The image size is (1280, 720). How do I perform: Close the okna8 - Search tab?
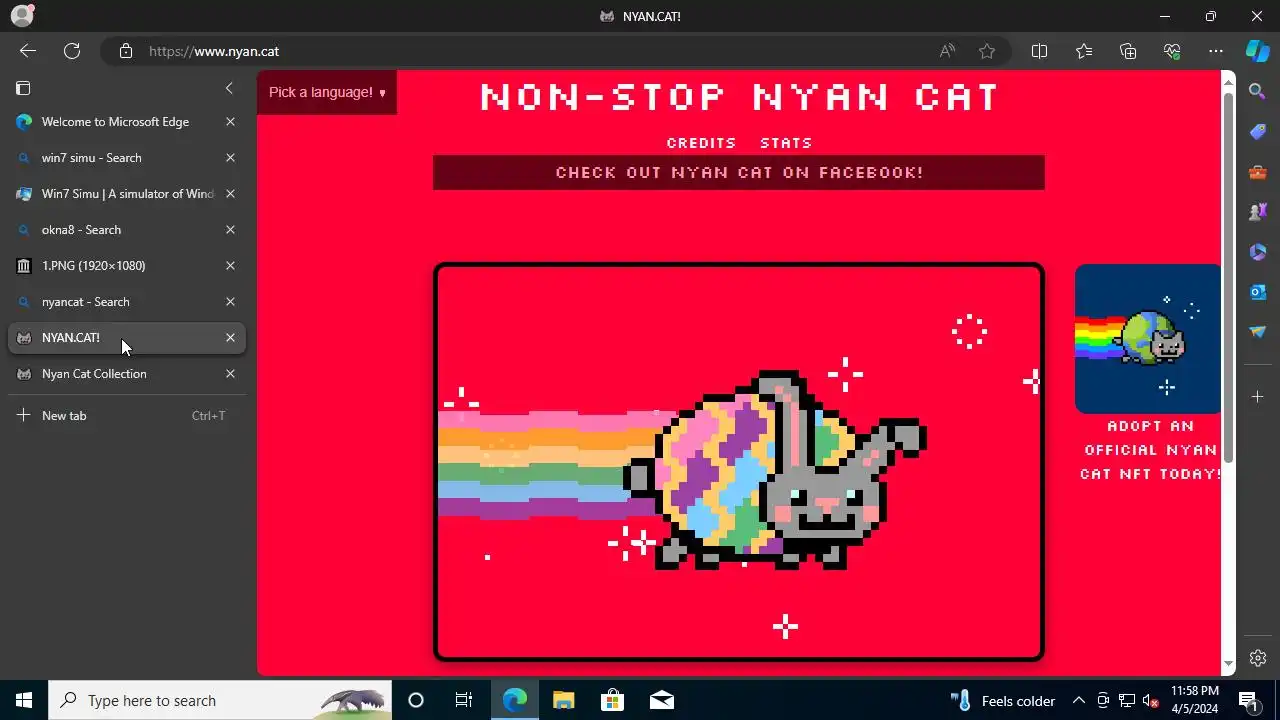click(230, 230)
